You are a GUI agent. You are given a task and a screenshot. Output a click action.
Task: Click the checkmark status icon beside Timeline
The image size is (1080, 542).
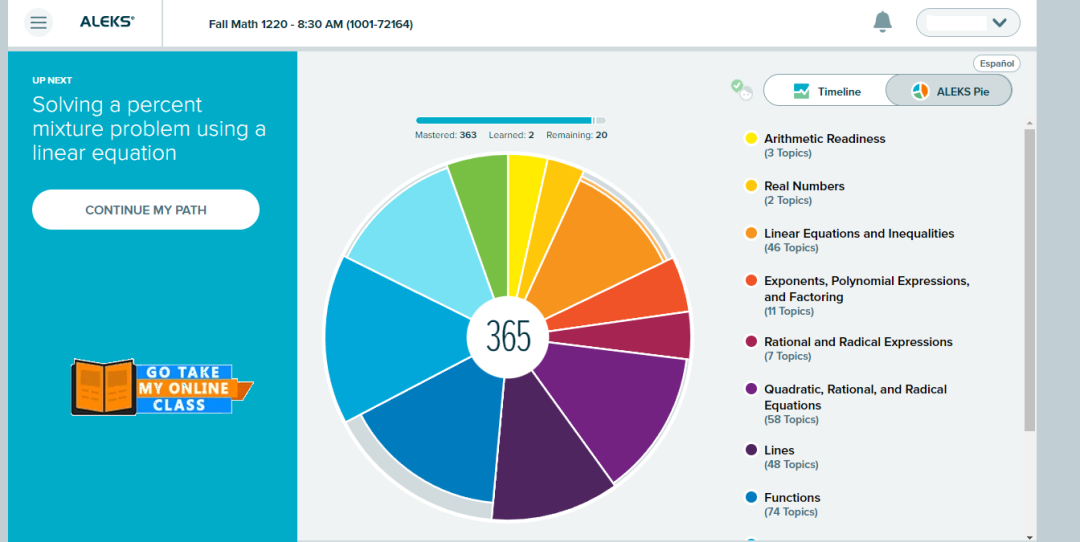741,90
